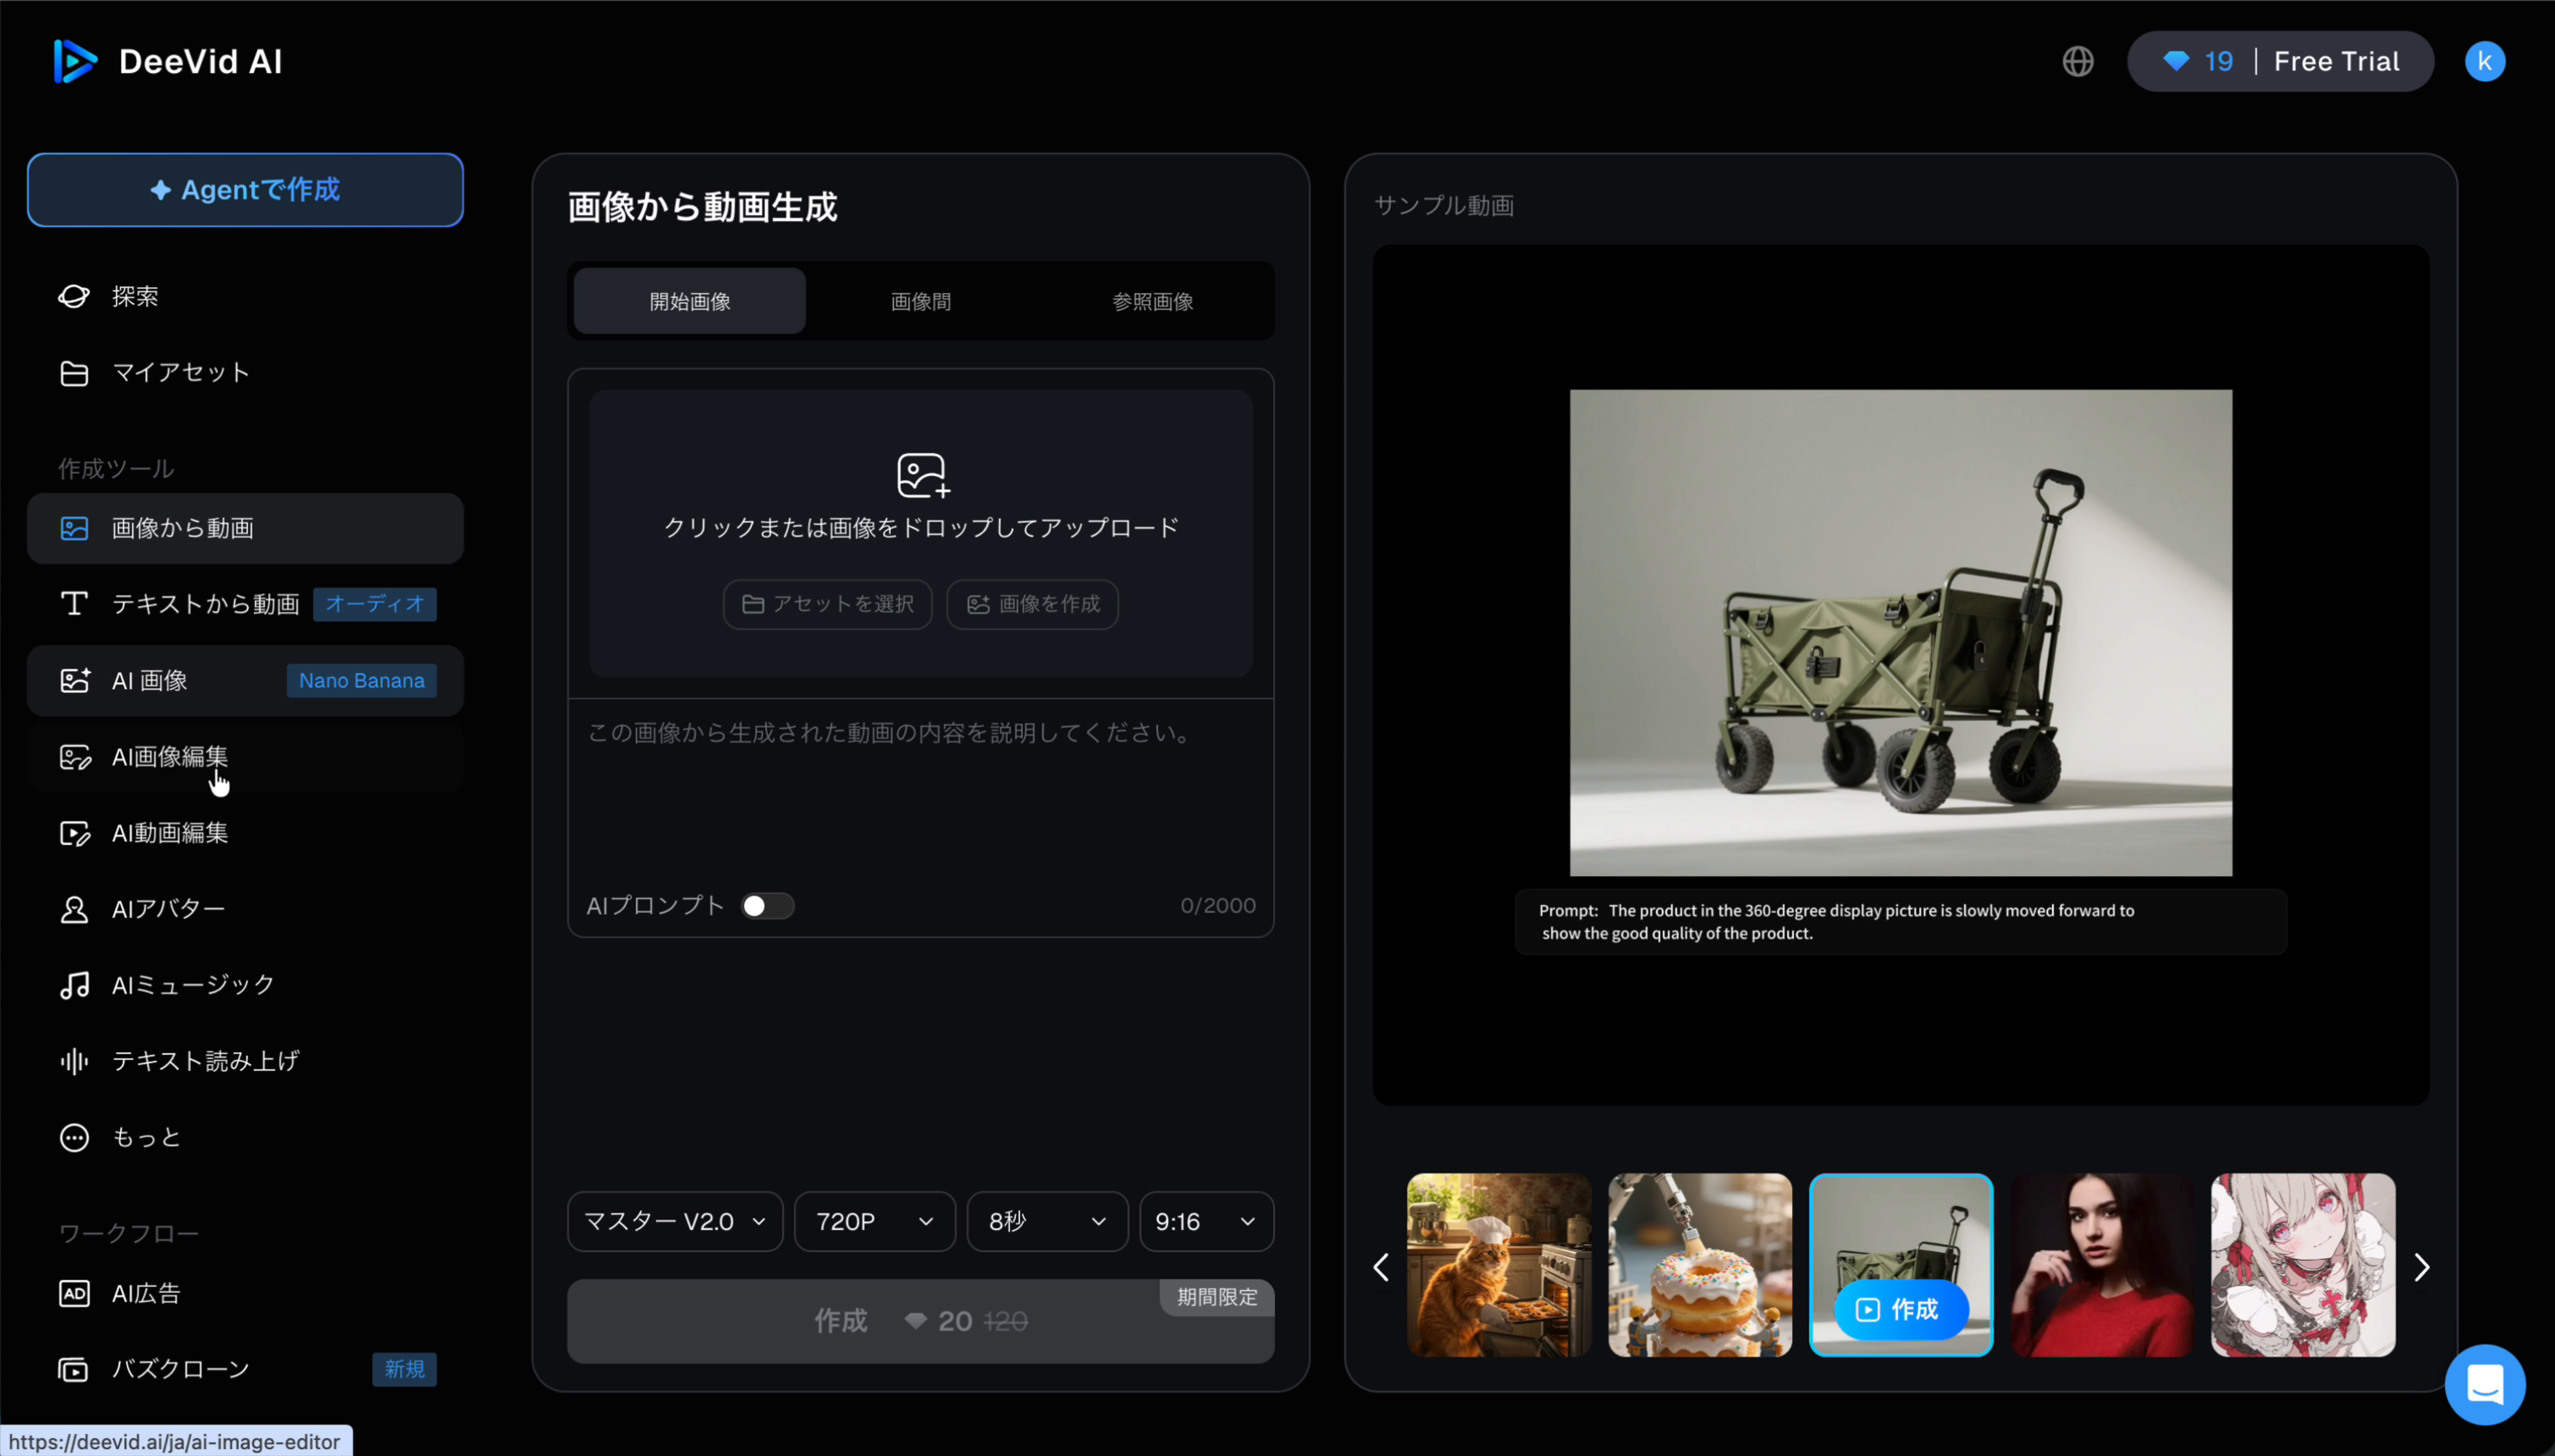The width and height of the screenshot is (2555, 1456).
Task: Toggle the AIプロンプト switch
Action: click(767, 905)
